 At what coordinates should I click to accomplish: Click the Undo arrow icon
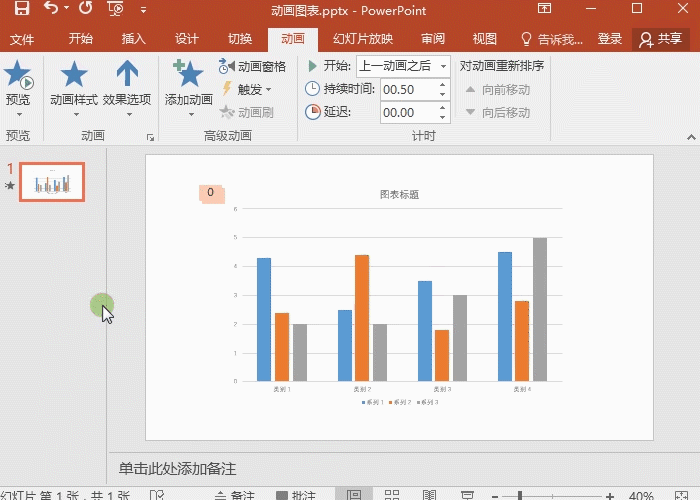coord(51,8)
